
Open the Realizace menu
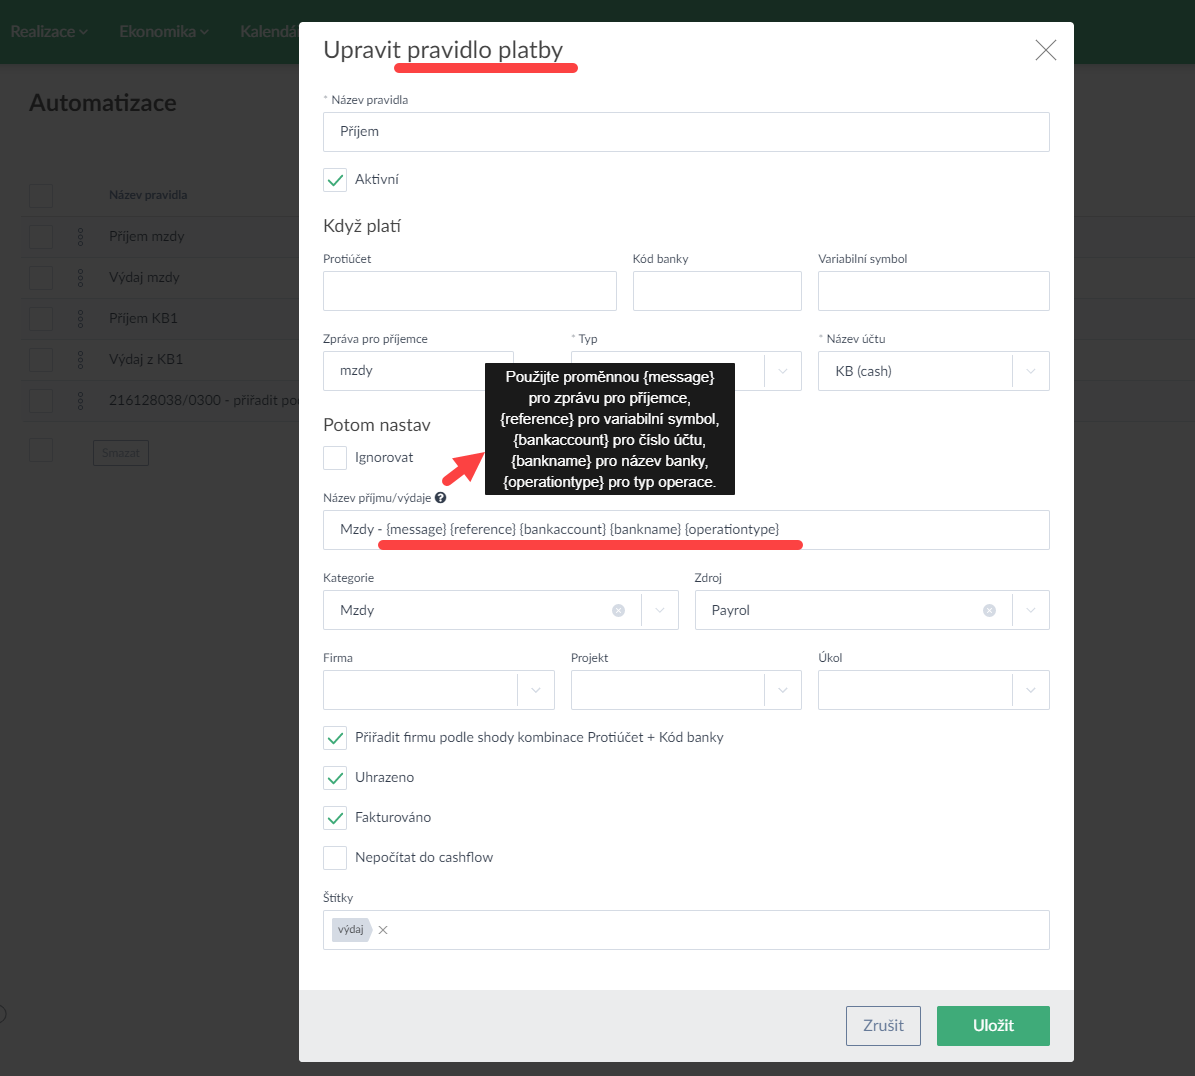pos(49,32)
